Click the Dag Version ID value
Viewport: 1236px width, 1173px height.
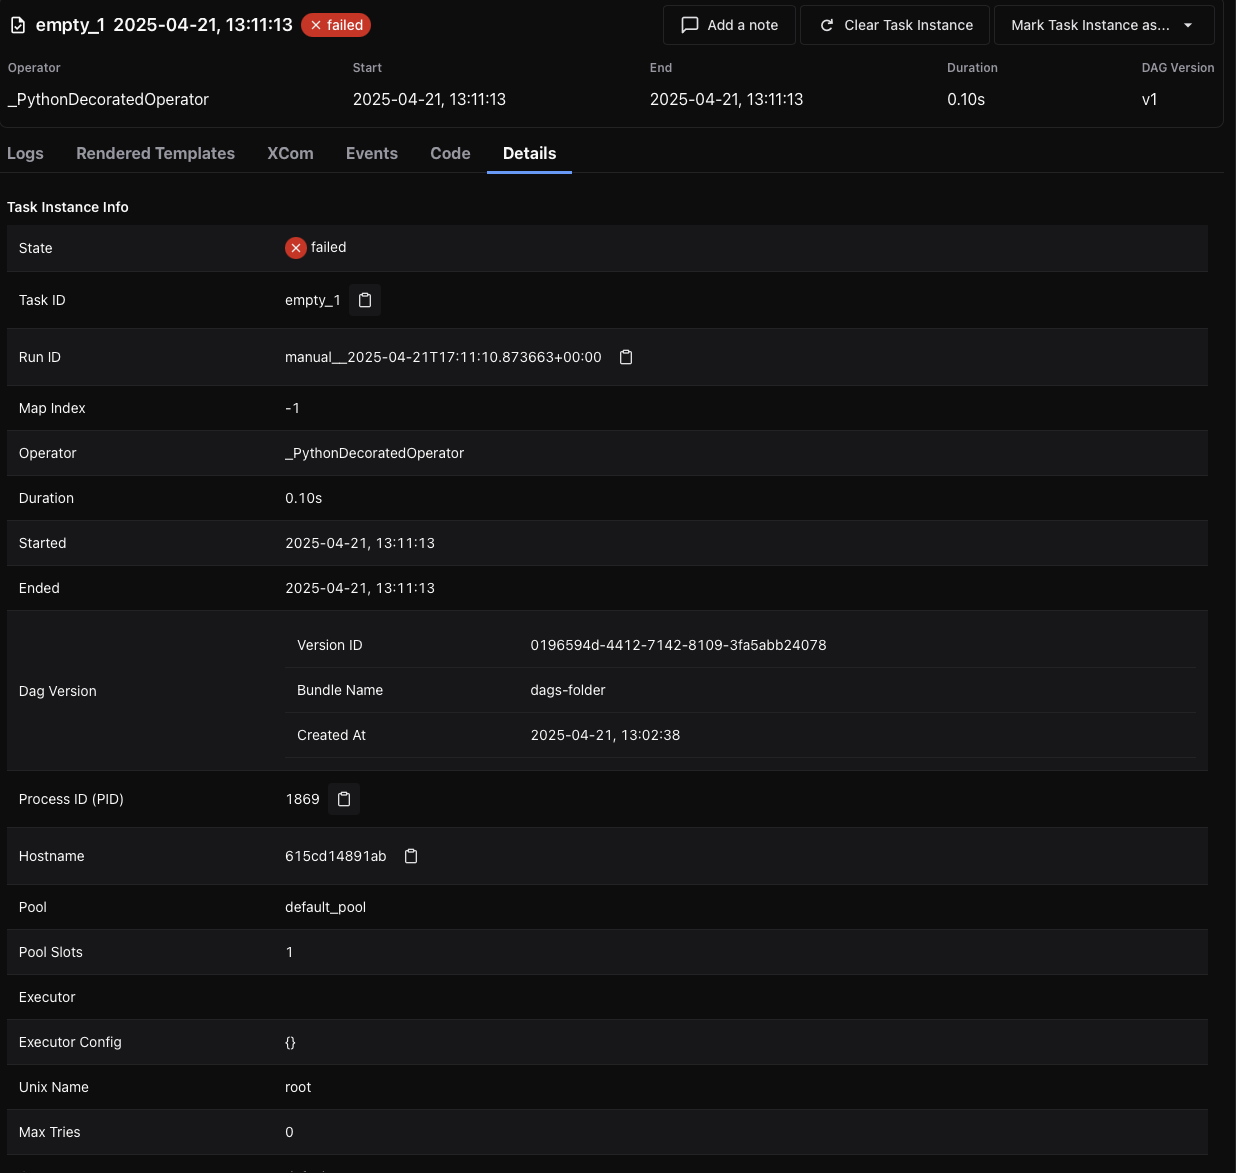tap(678, 645)
